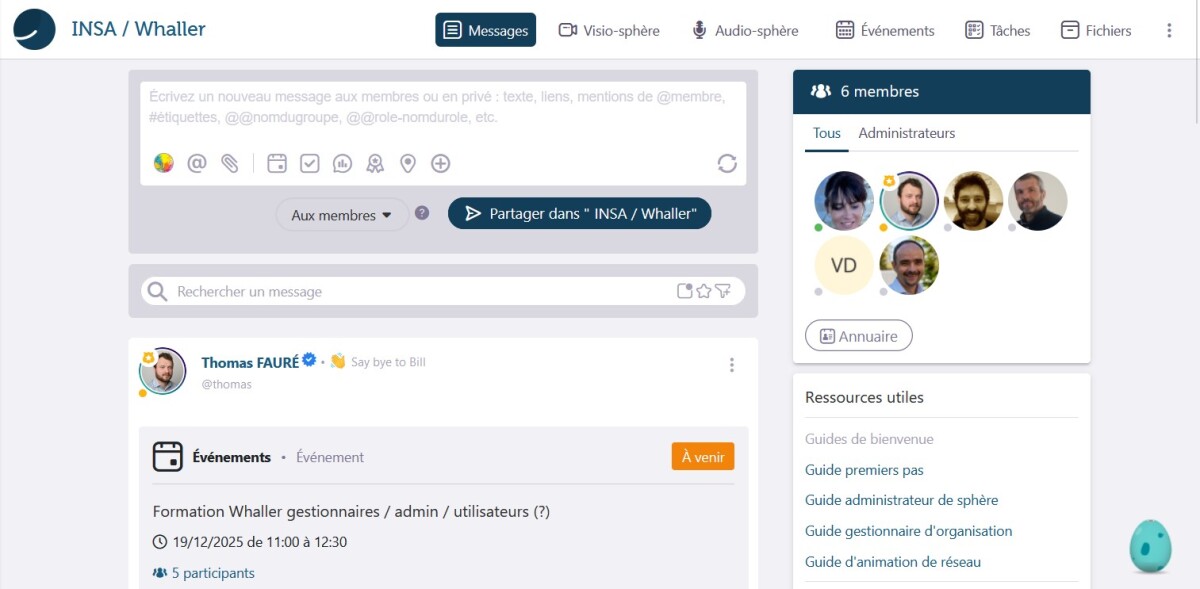Open the Aux membres audience dropdown
Image resolution: width=1200 pixels, height=589 pixels.
[341, 215]
